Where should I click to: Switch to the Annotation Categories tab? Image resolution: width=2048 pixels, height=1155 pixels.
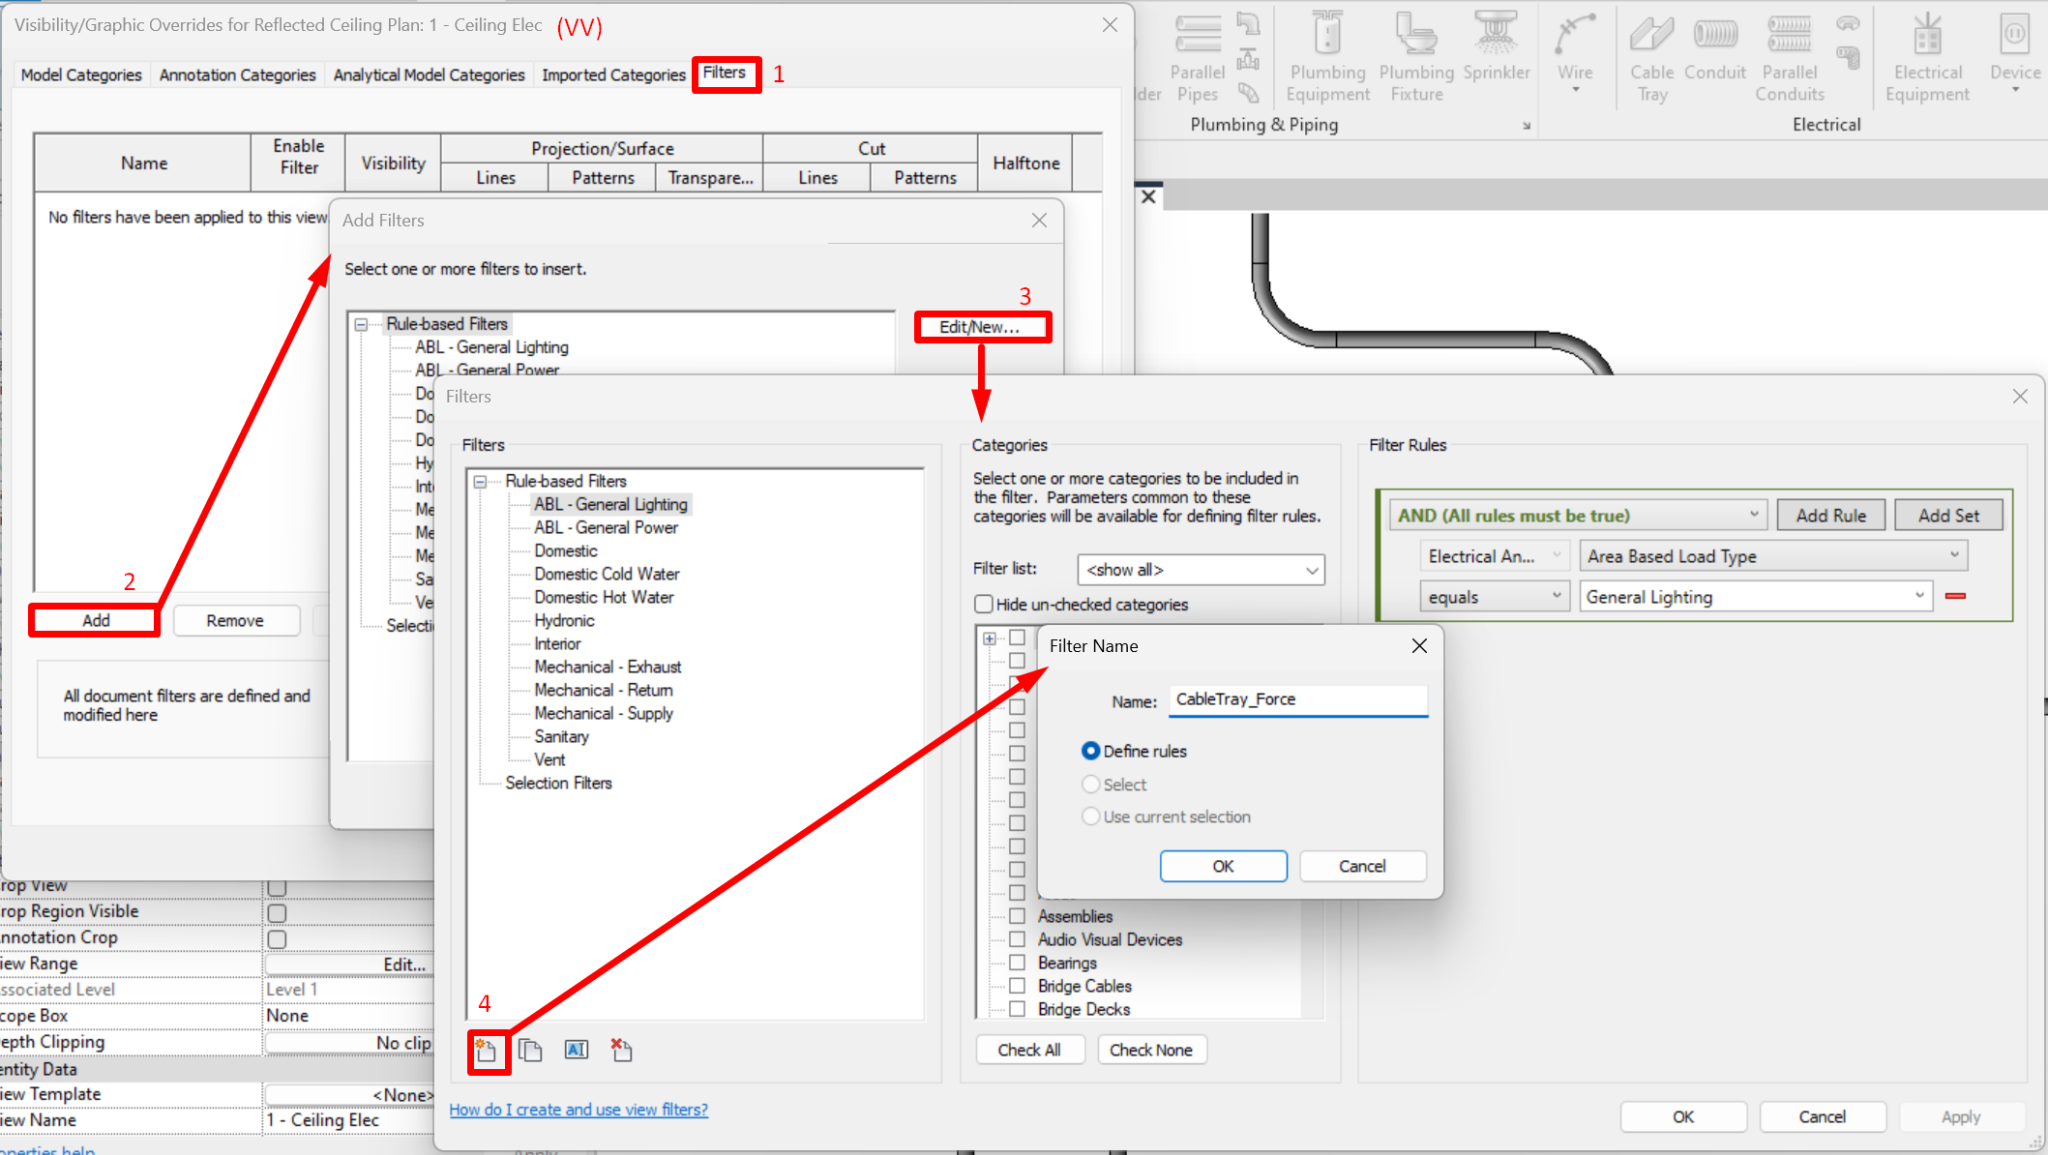237,75
